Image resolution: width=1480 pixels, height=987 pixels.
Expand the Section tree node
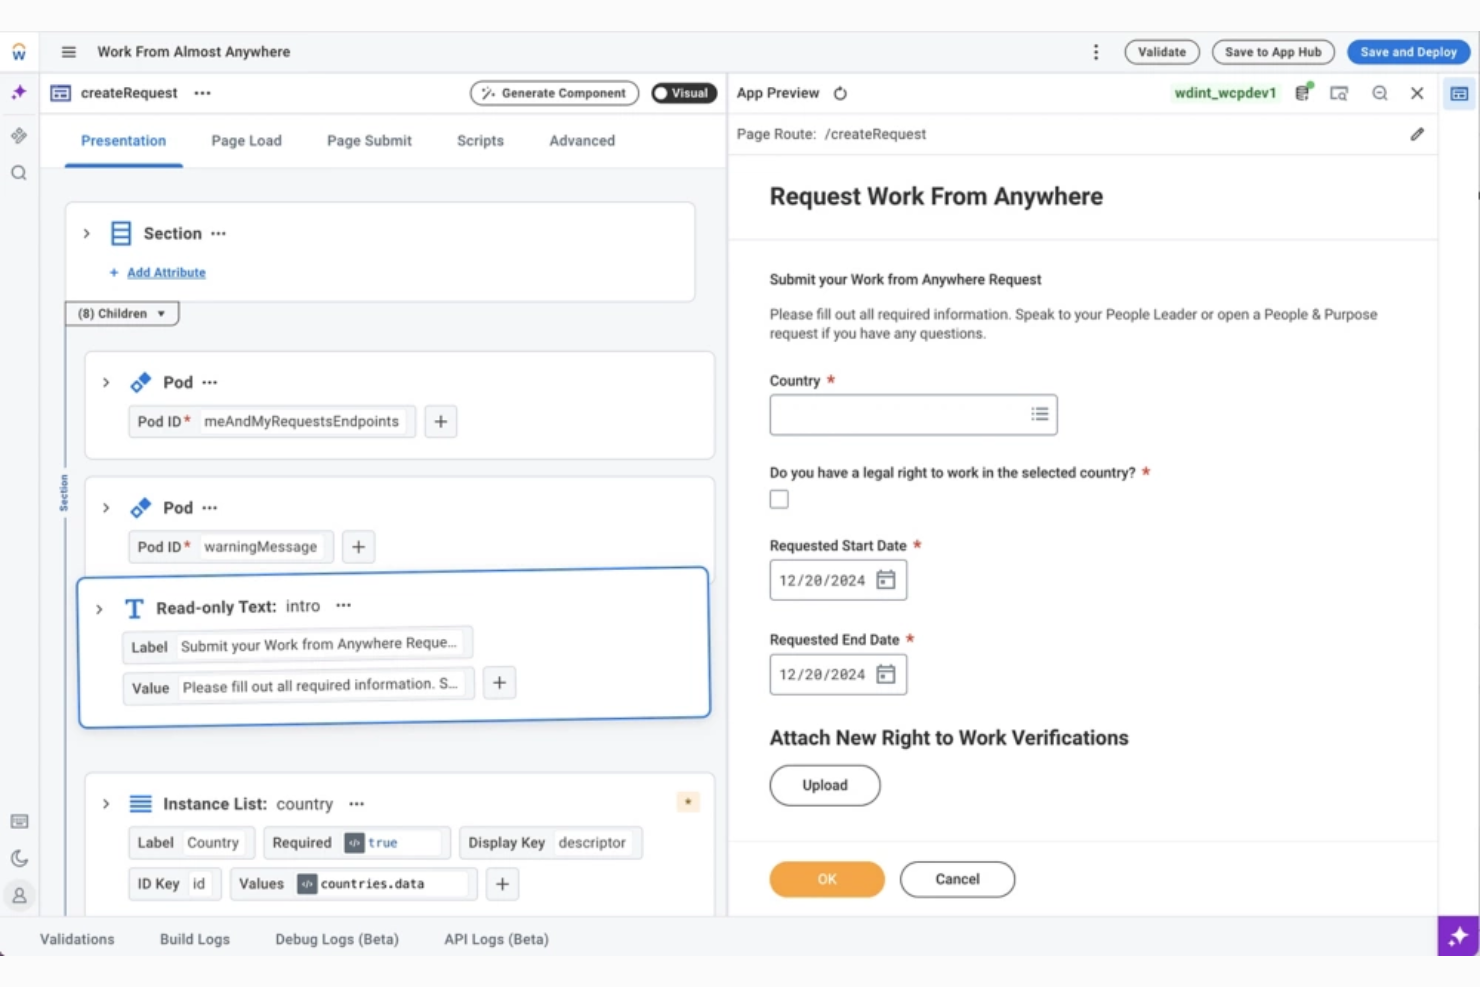86,233
